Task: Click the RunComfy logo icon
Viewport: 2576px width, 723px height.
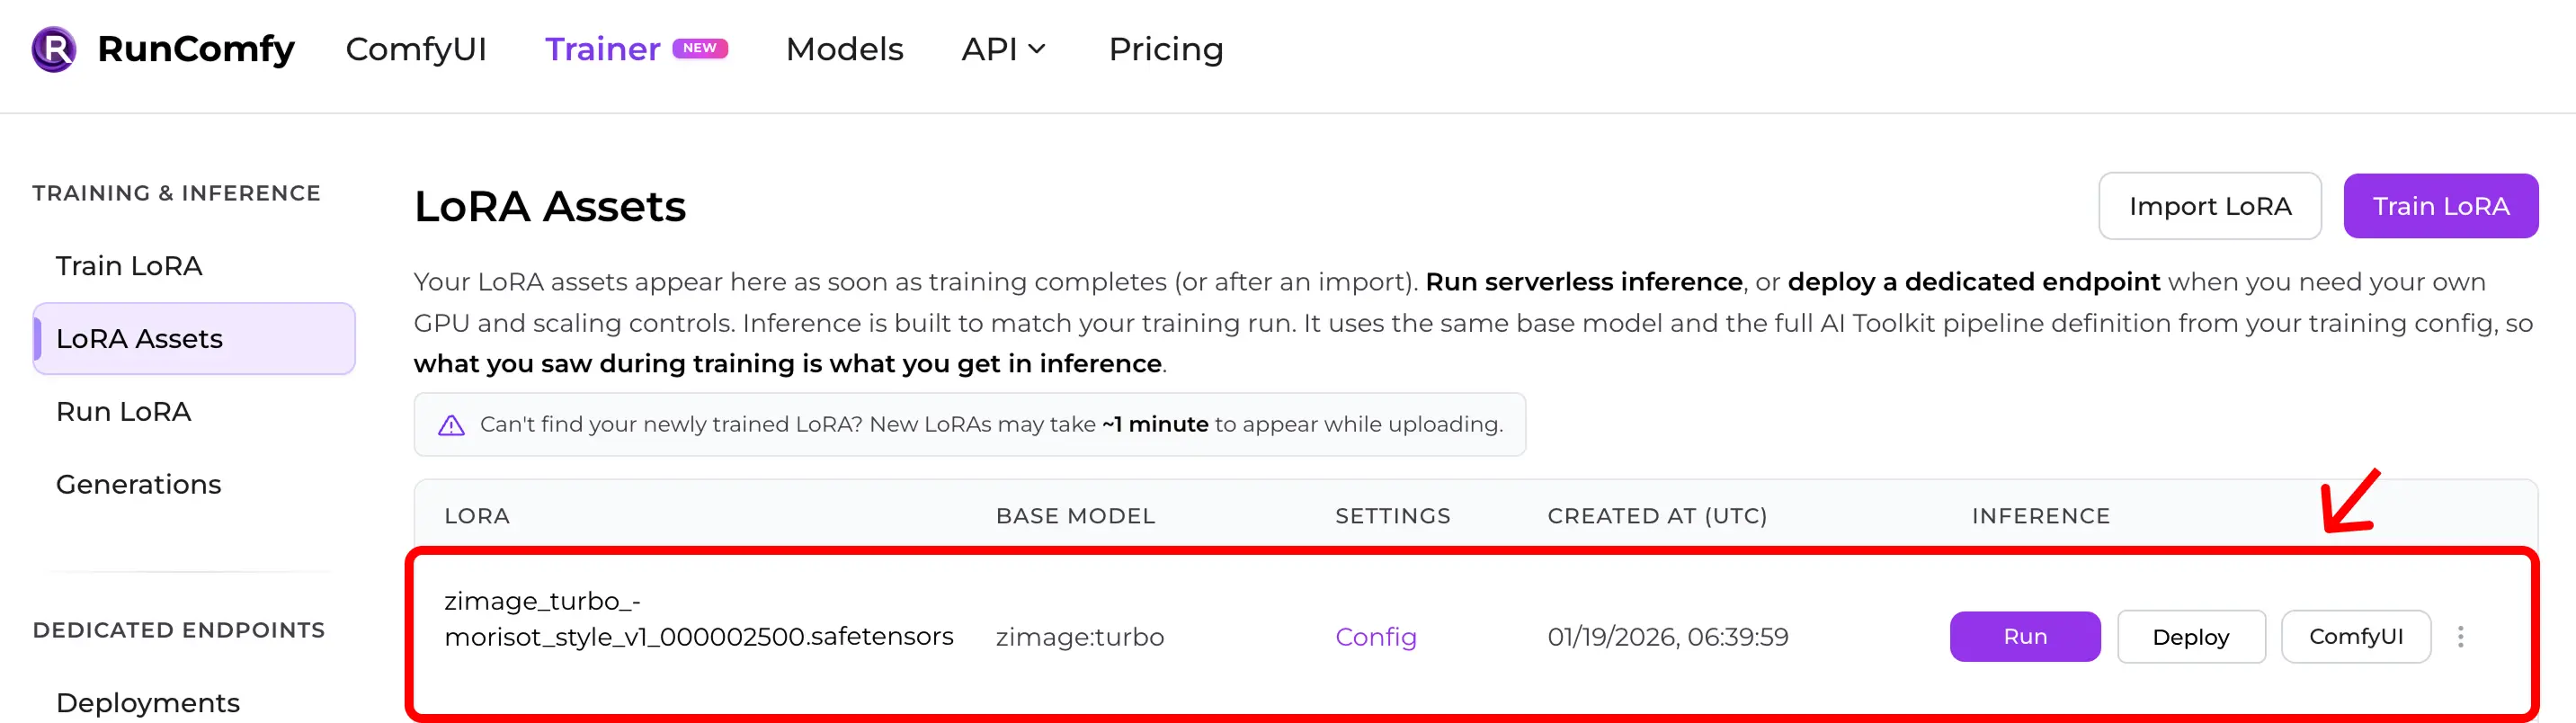Action: click(54, 48)
